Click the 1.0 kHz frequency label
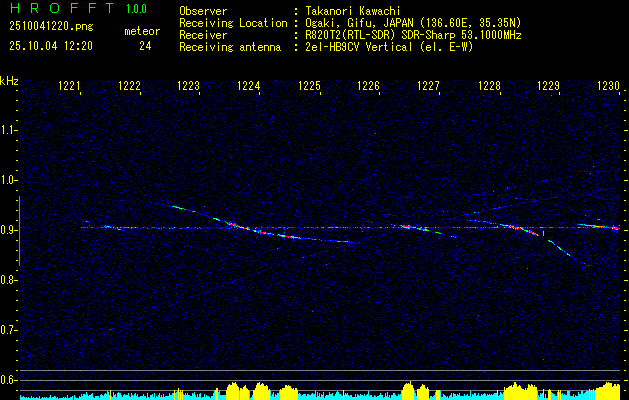The image size is (629, 400). (x=9, y=180)
